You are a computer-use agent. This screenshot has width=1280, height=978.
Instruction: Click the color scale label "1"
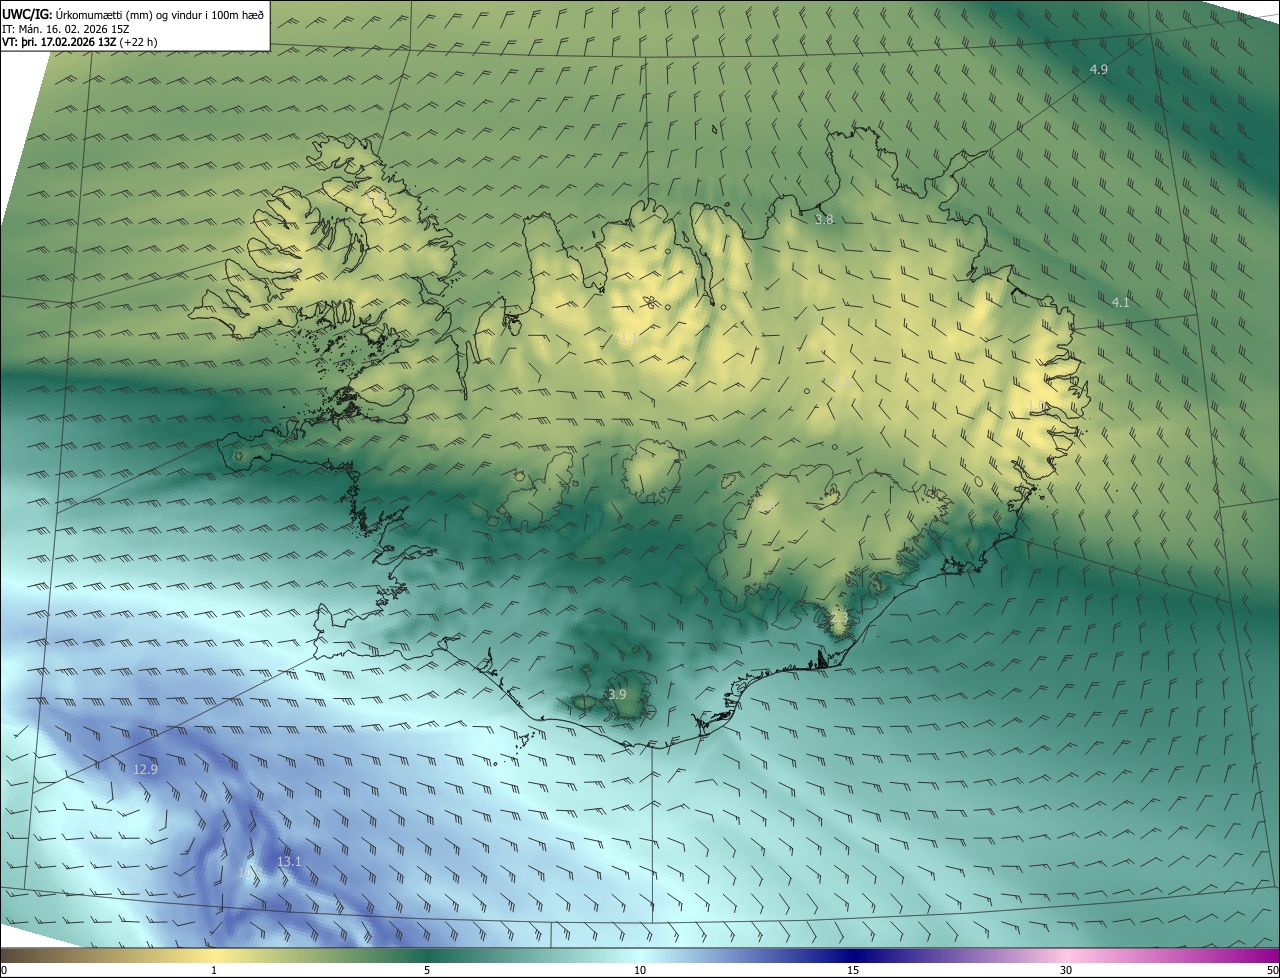tap(214, 970)
